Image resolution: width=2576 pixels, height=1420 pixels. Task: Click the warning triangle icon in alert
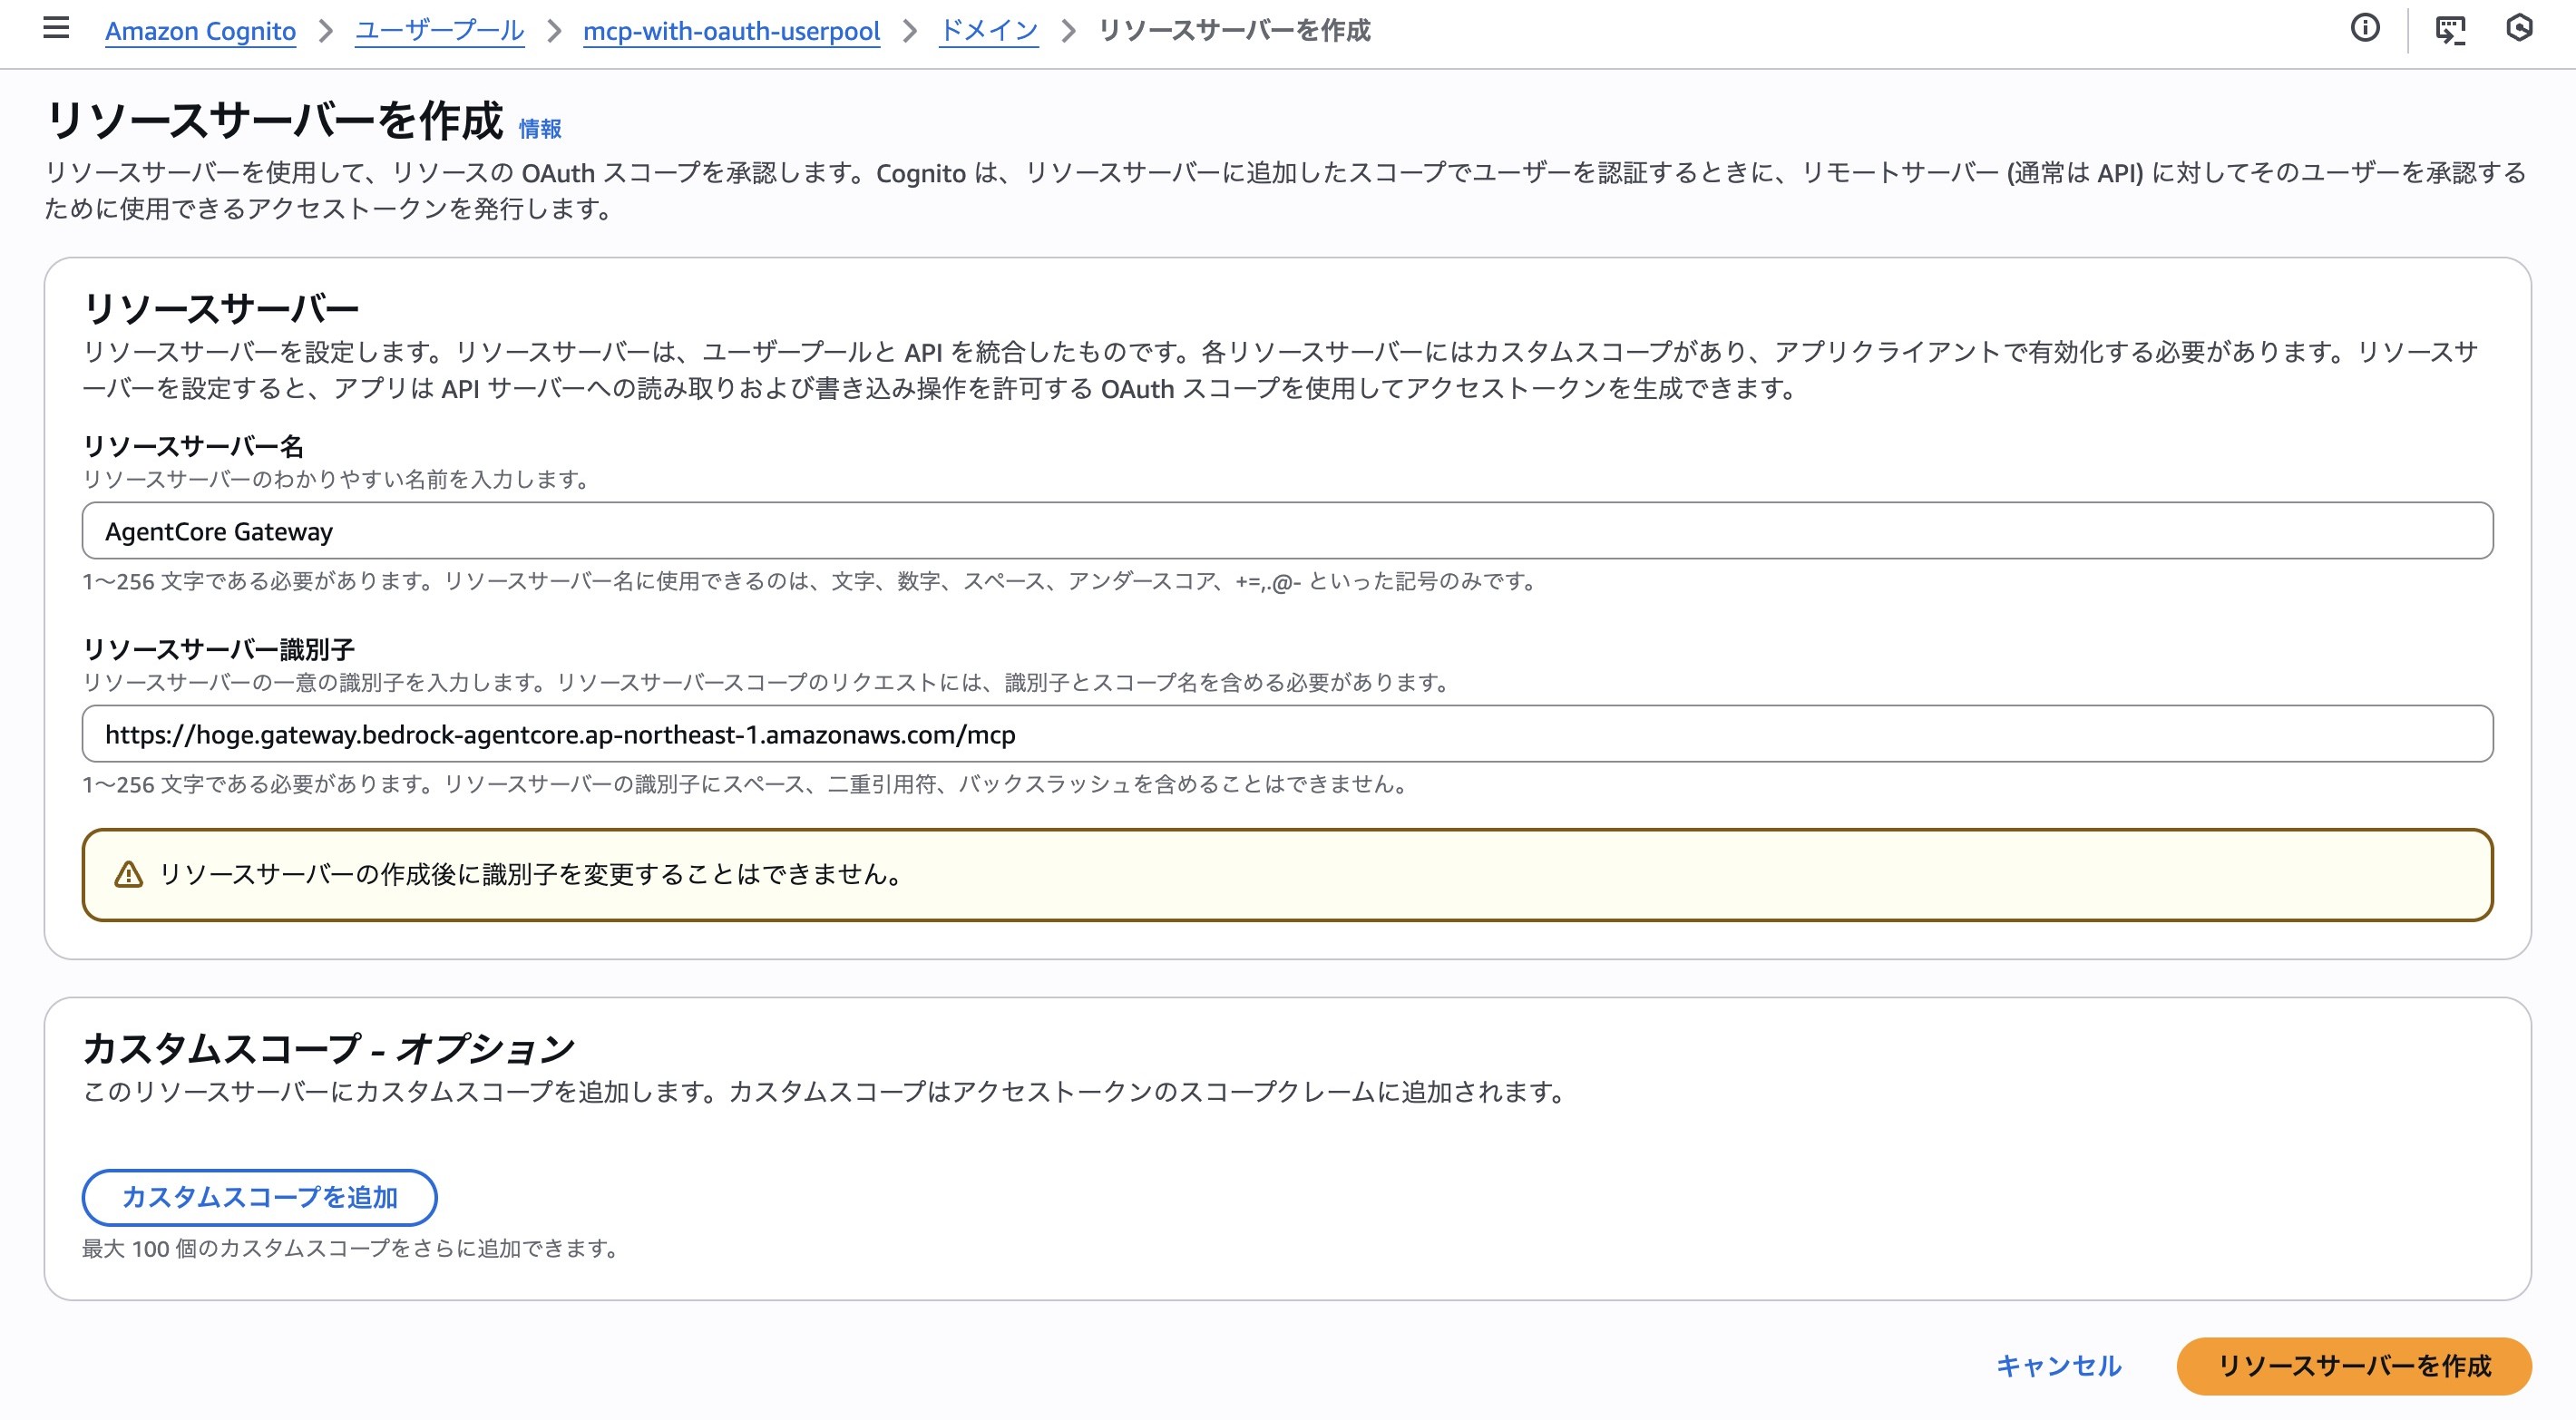click(x=128, y=874)
